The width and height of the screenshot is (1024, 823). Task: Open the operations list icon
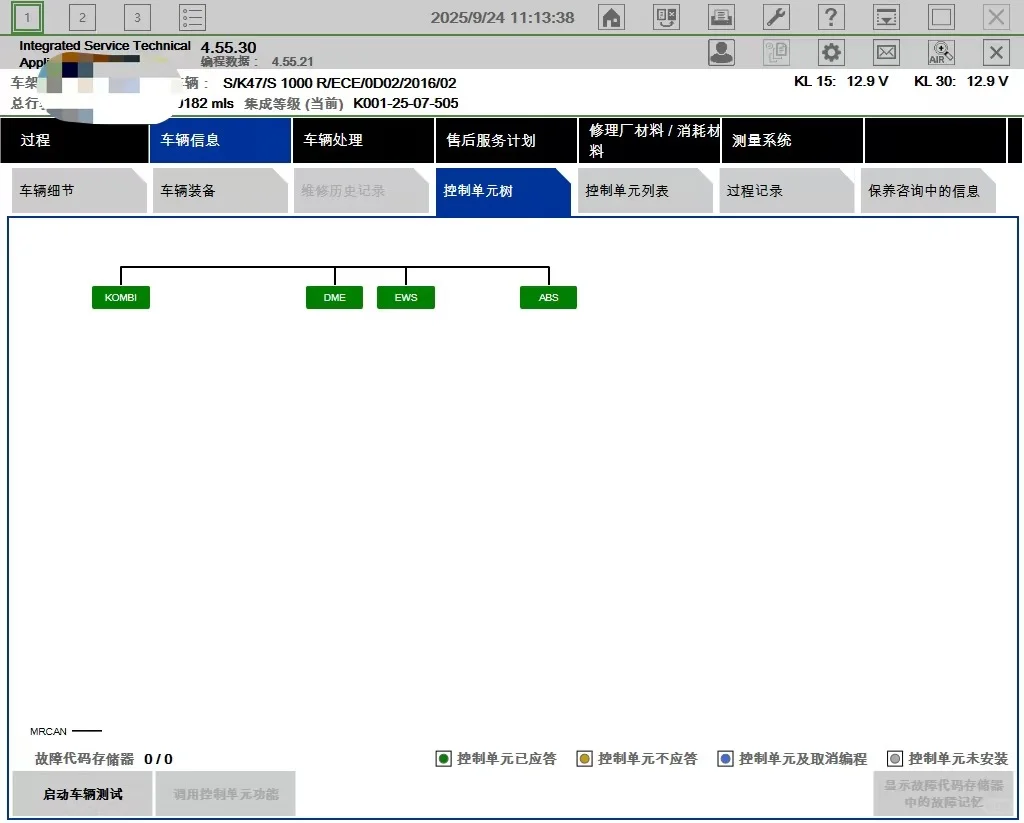pos(192,18)
